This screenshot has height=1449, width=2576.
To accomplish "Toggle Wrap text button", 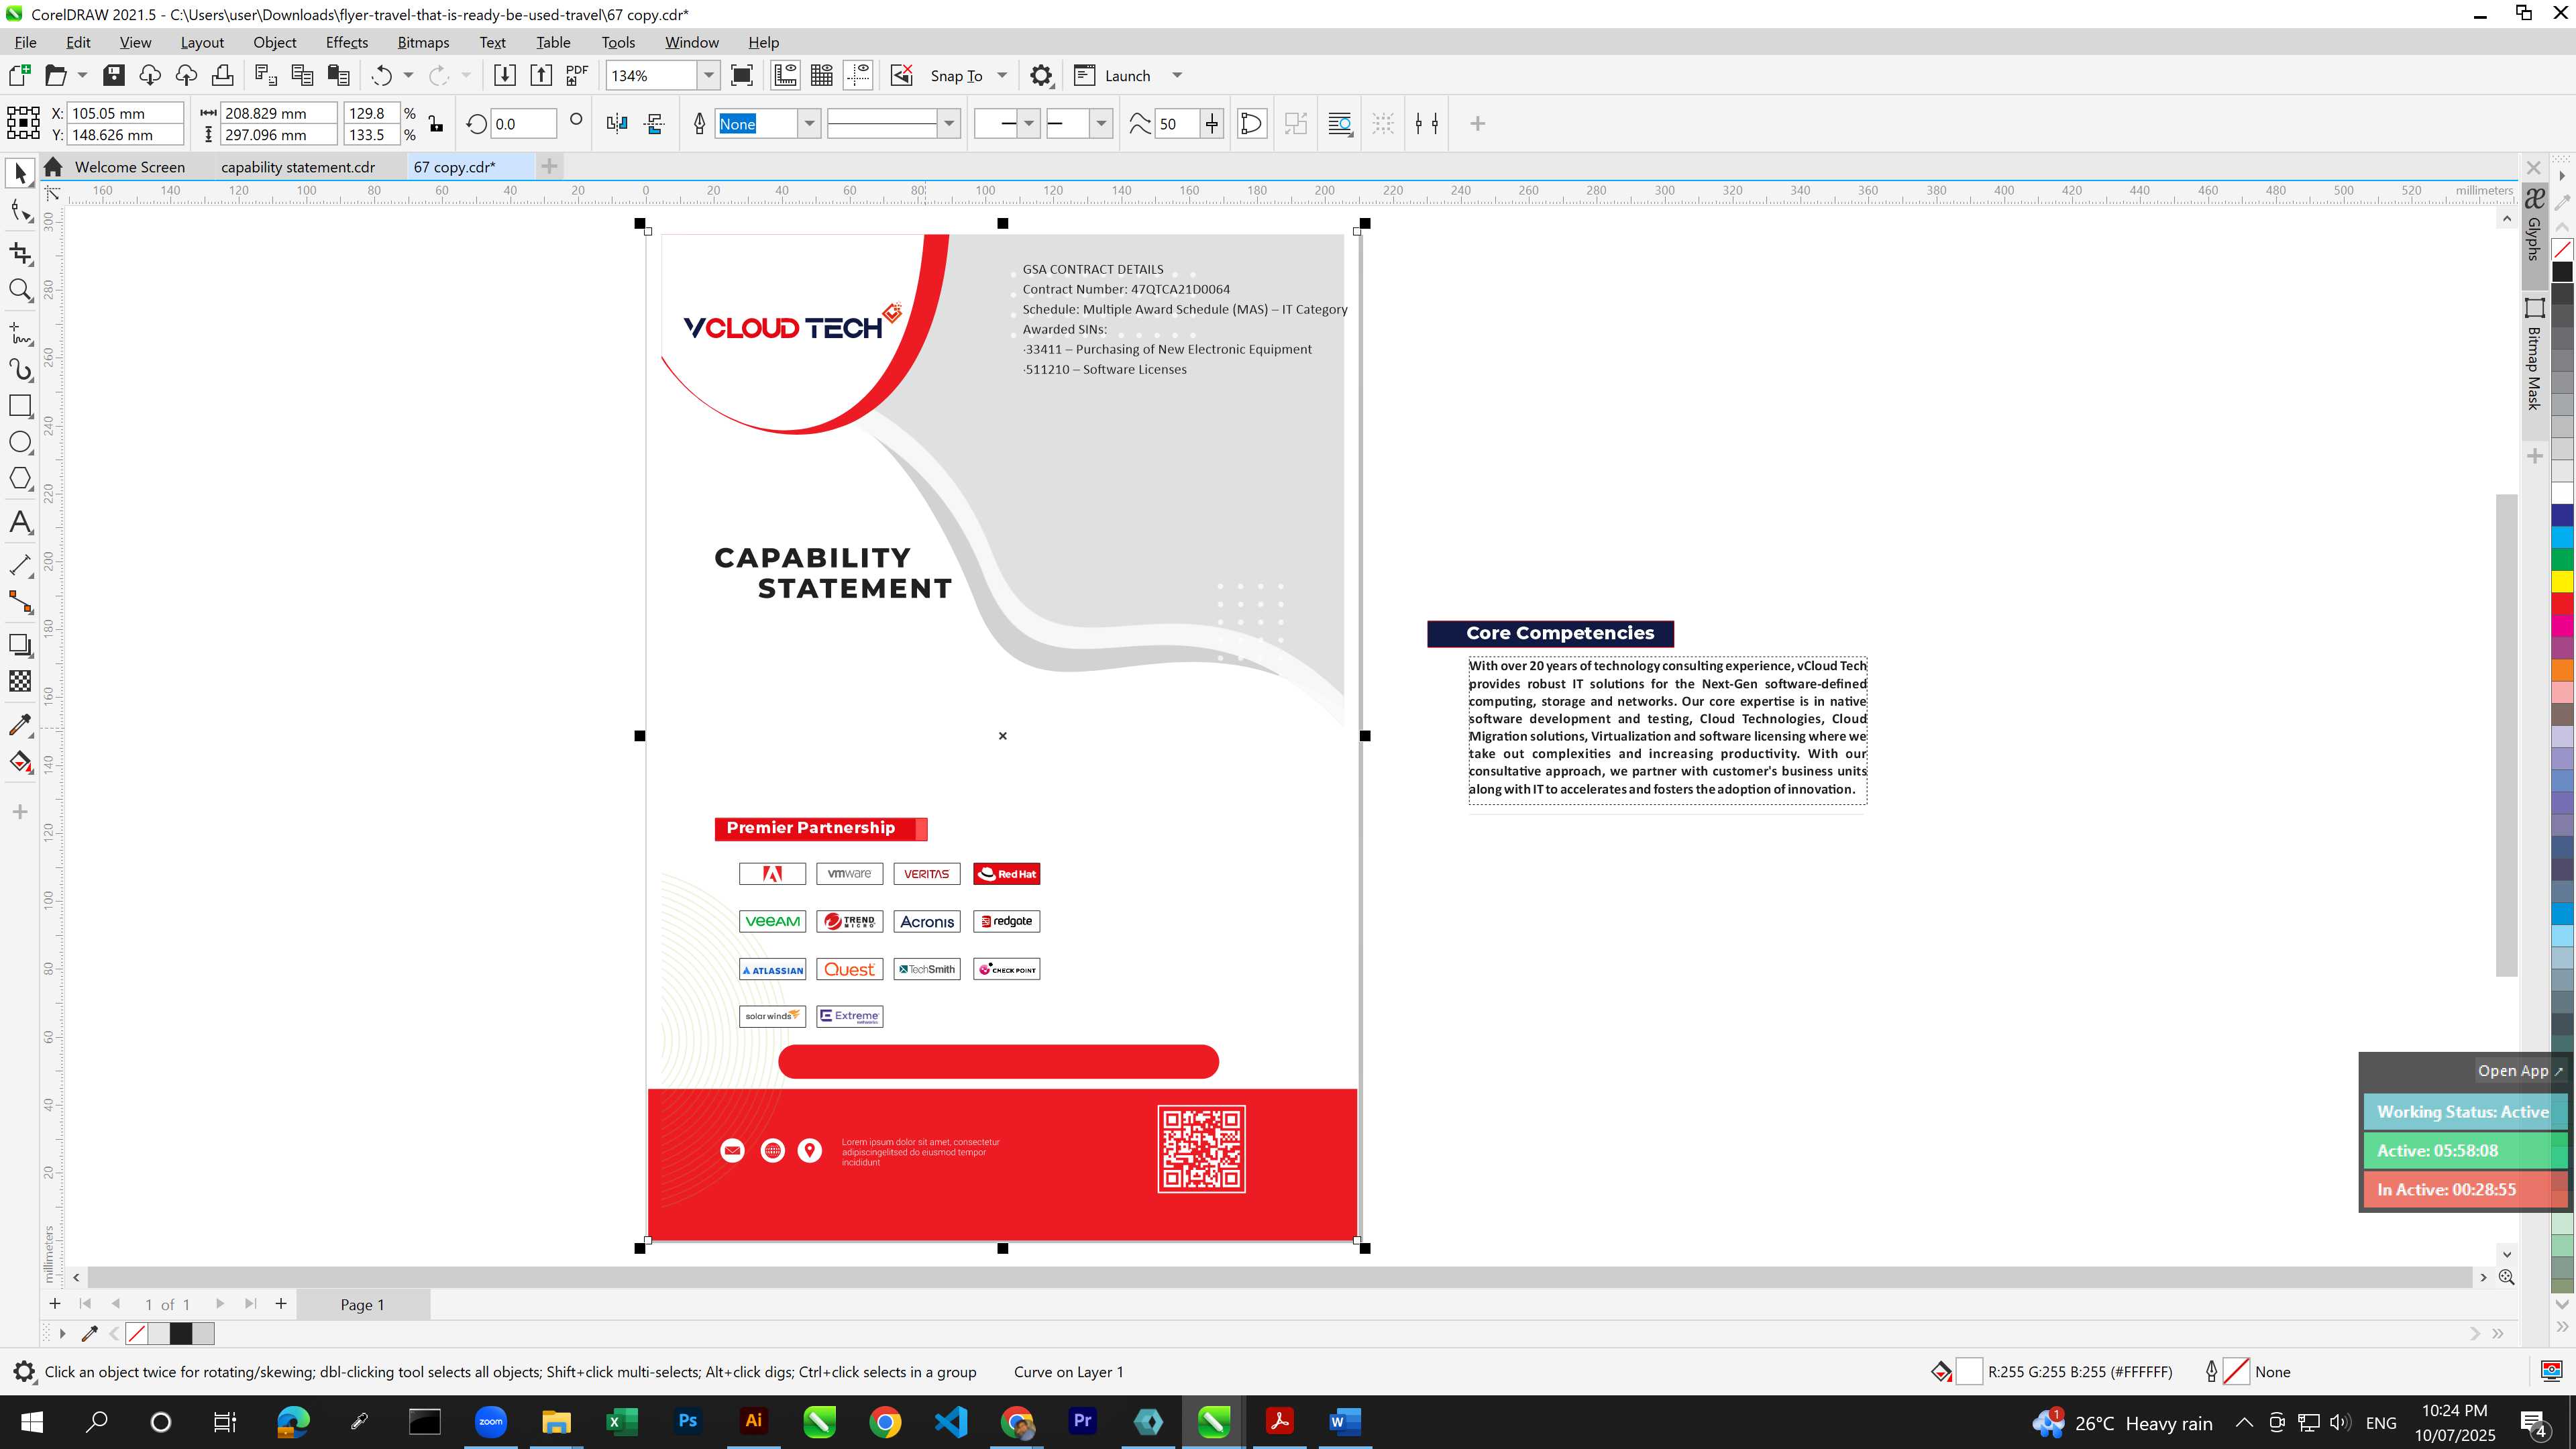I will pos(1340,124).
